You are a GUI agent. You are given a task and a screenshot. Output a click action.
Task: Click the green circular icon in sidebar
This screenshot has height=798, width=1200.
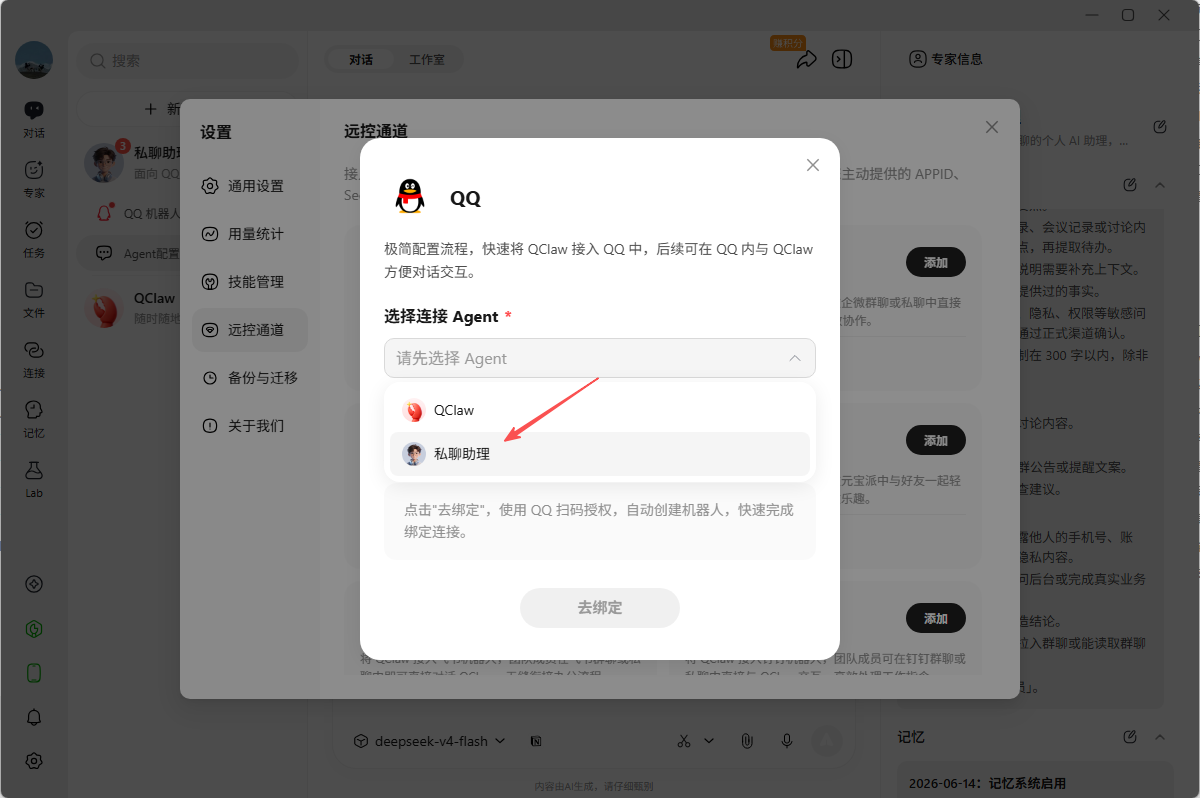click(x=34, y=629)
